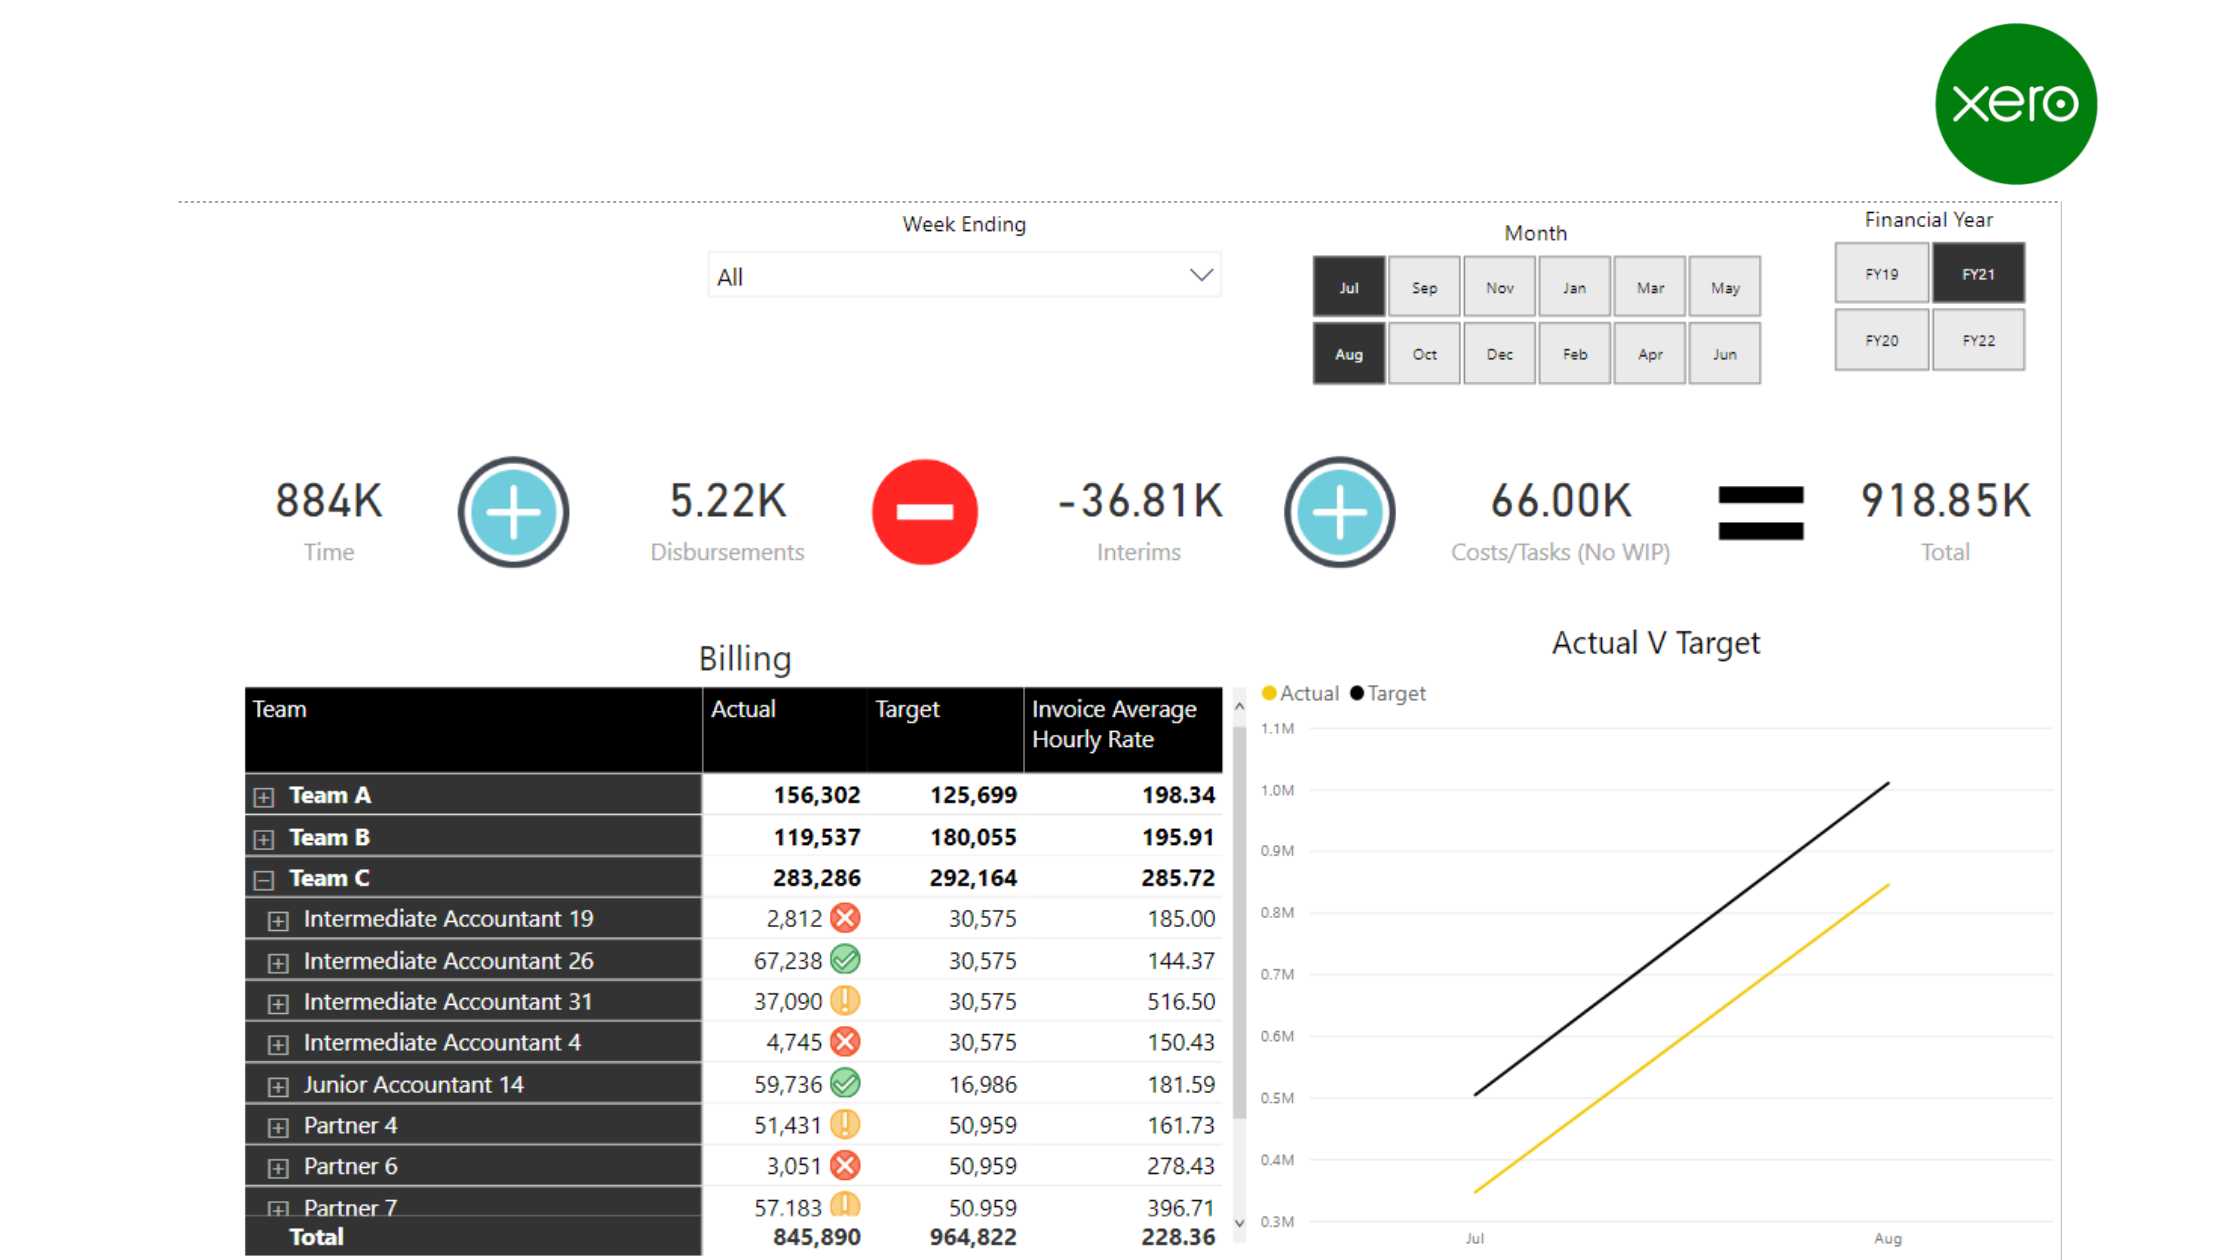This screenshot has width=2240, height=1260.
Task: Expand Intermediate Accountant 4 row
Action: pos(278,1045)
